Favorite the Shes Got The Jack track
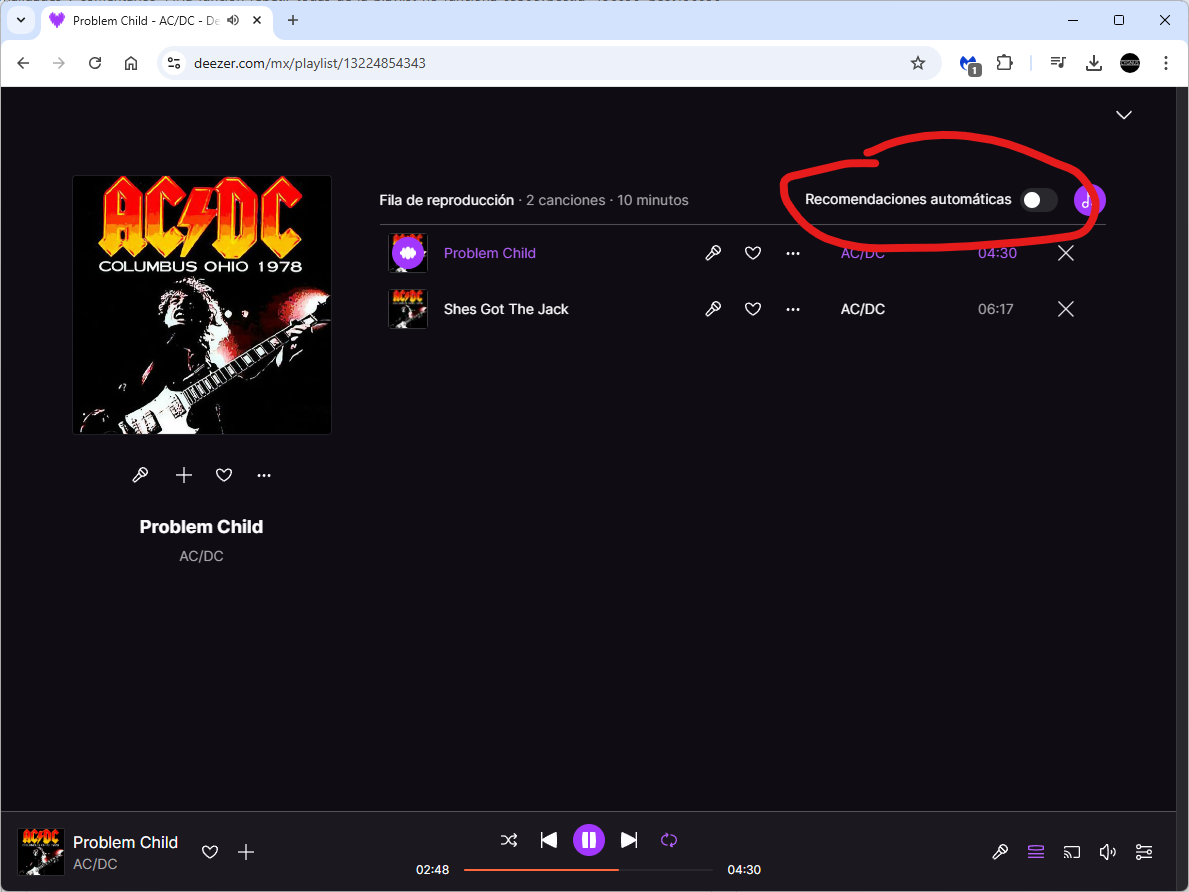The width and height of the screenshot is (1189, 892). (x=752, y=309)
